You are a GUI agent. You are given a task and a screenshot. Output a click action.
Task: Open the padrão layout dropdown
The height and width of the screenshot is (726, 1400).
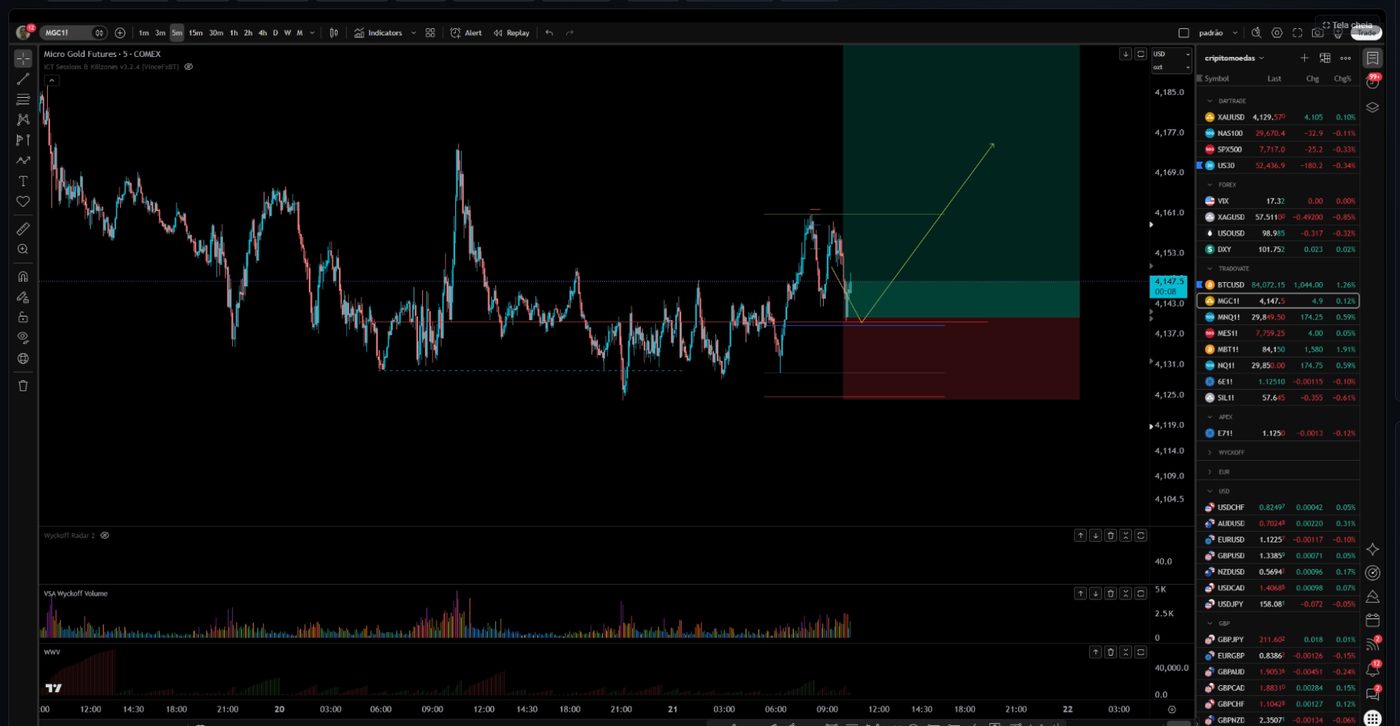pos(1218,33)
